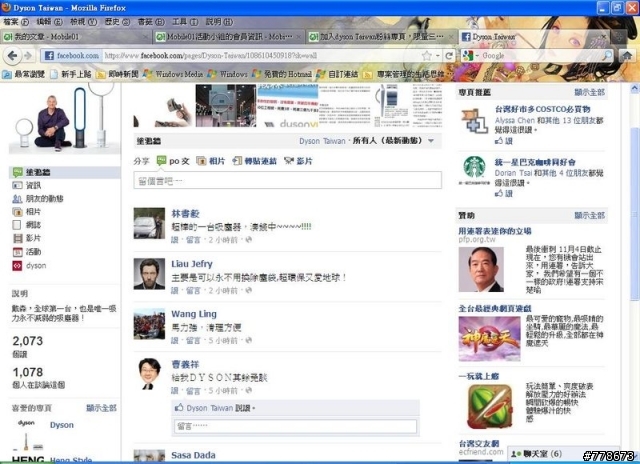Click the 留個言吧 status input
The height and width of the screenshot is (464, 640).
pyautogui.click(x=287, y=180)
